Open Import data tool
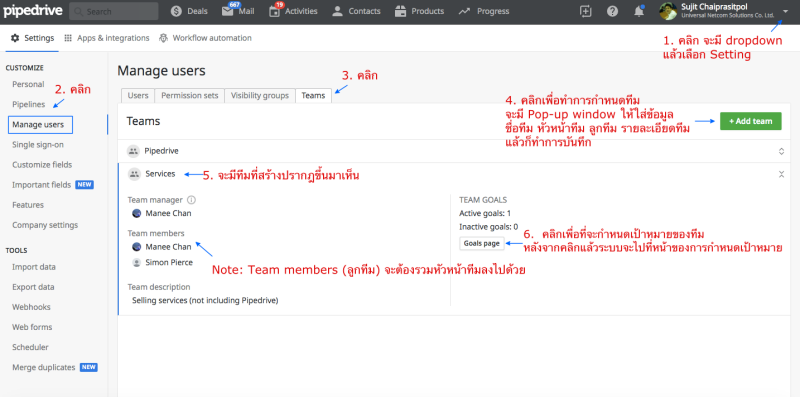The height and width of the screenshot is (397, 800). 34,267
